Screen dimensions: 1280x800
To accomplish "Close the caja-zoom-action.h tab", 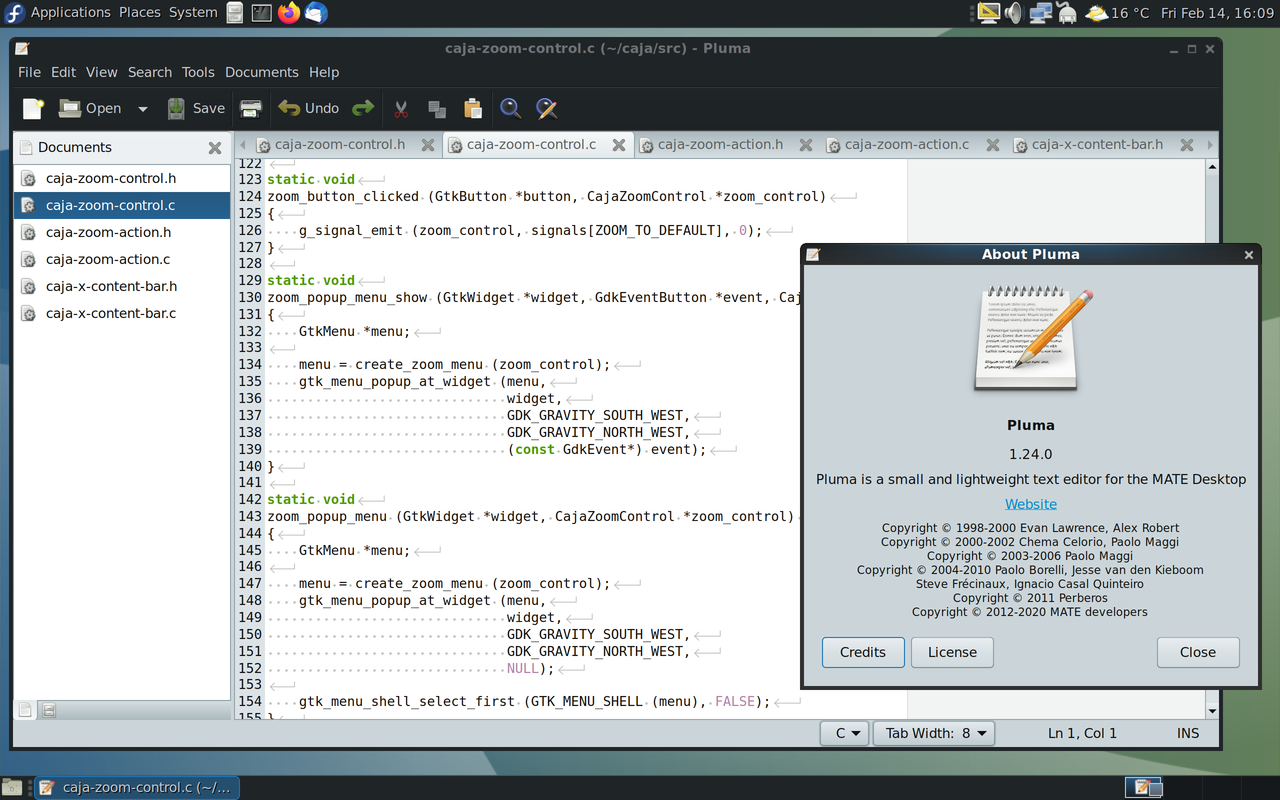I will tap(806, 145).
